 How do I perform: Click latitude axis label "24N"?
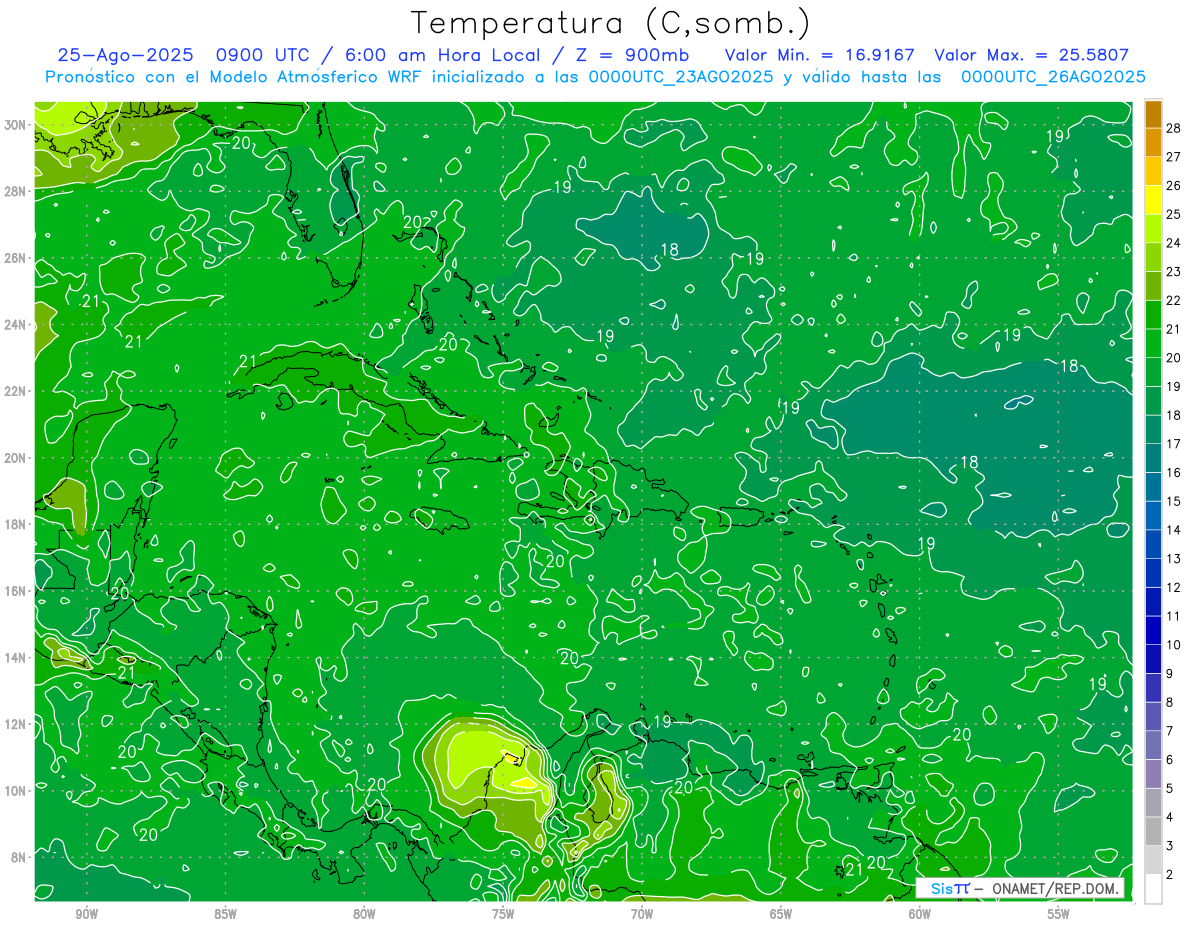(x=15, y=324)
